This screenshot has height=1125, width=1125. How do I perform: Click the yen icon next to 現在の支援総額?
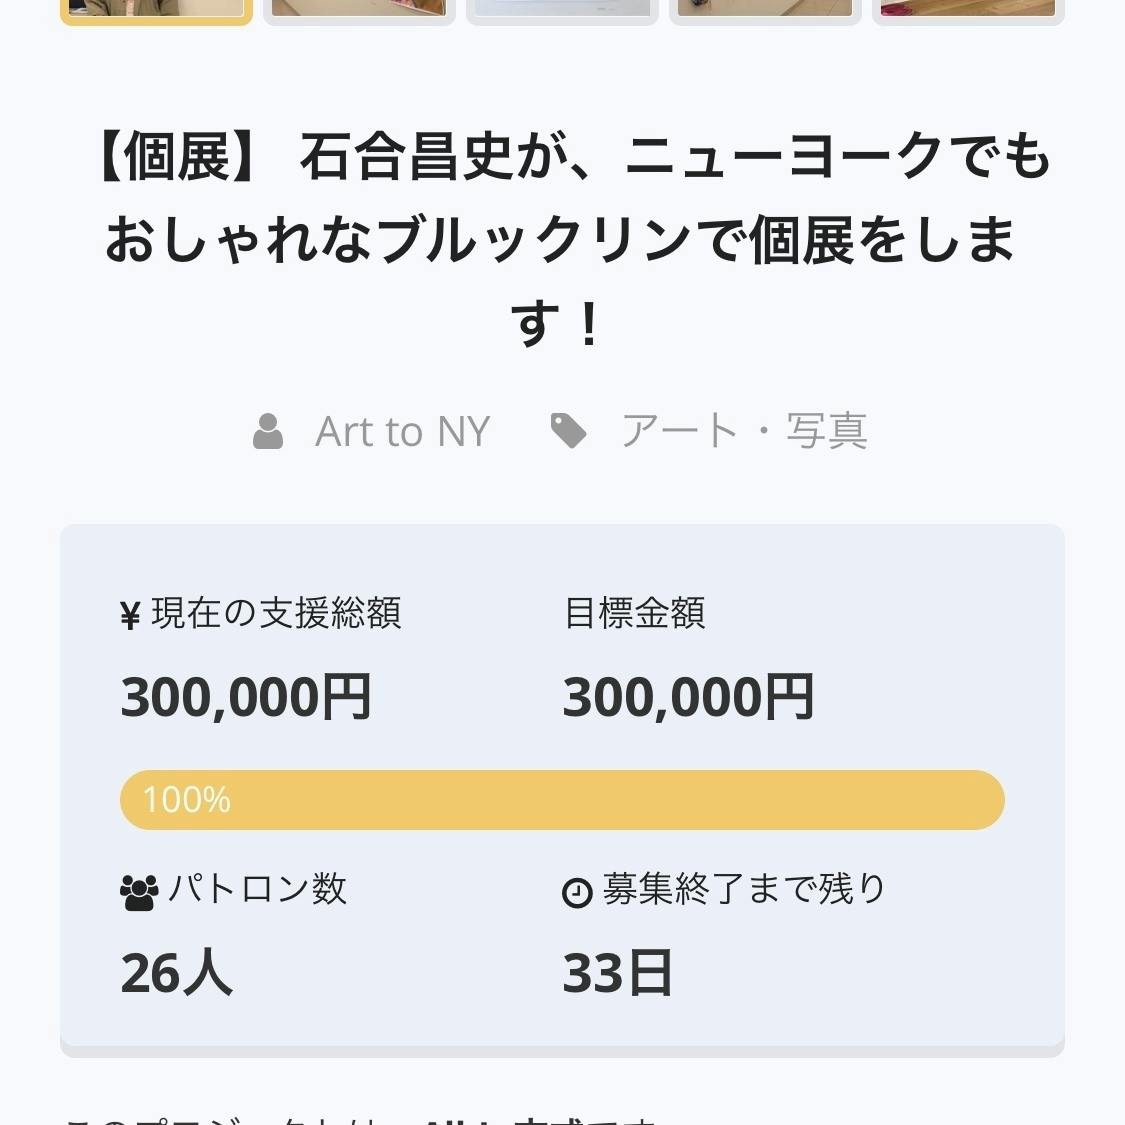coord(130,615)
